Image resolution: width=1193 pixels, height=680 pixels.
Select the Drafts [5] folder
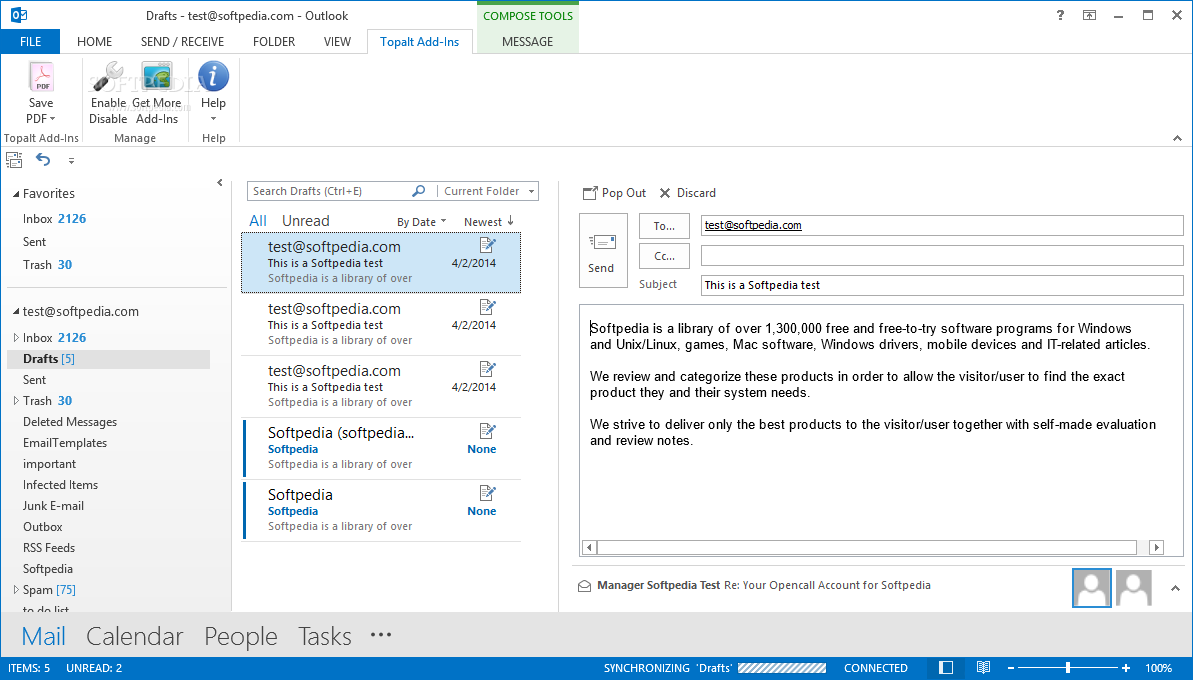click(x=108, y=359)
